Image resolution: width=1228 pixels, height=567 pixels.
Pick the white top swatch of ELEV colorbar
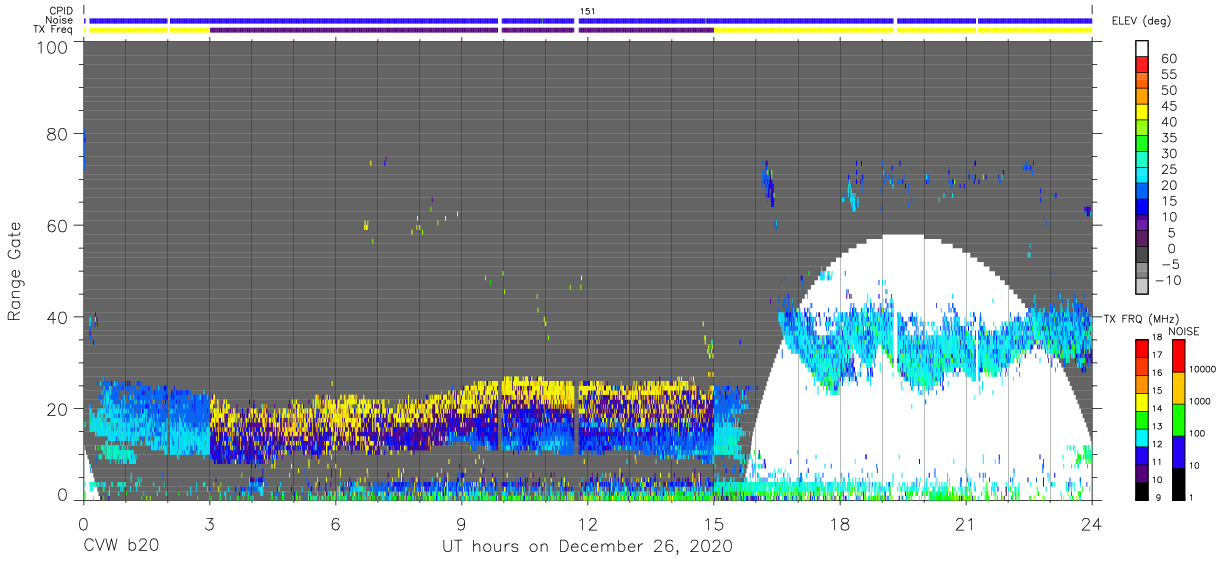point(1143,50)
